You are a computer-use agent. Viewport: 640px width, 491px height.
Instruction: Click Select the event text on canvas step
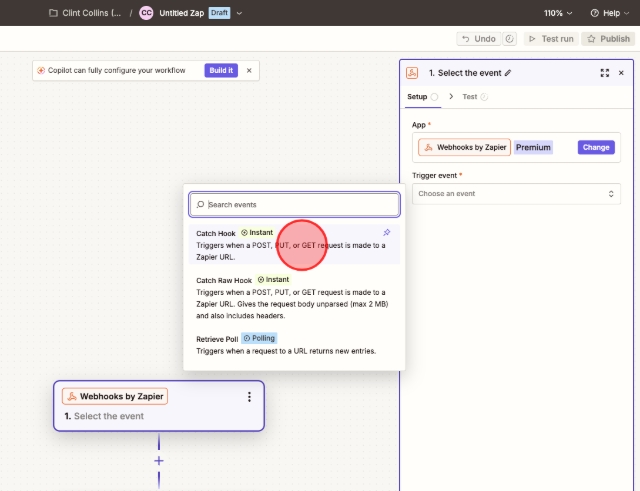(109, 416)
